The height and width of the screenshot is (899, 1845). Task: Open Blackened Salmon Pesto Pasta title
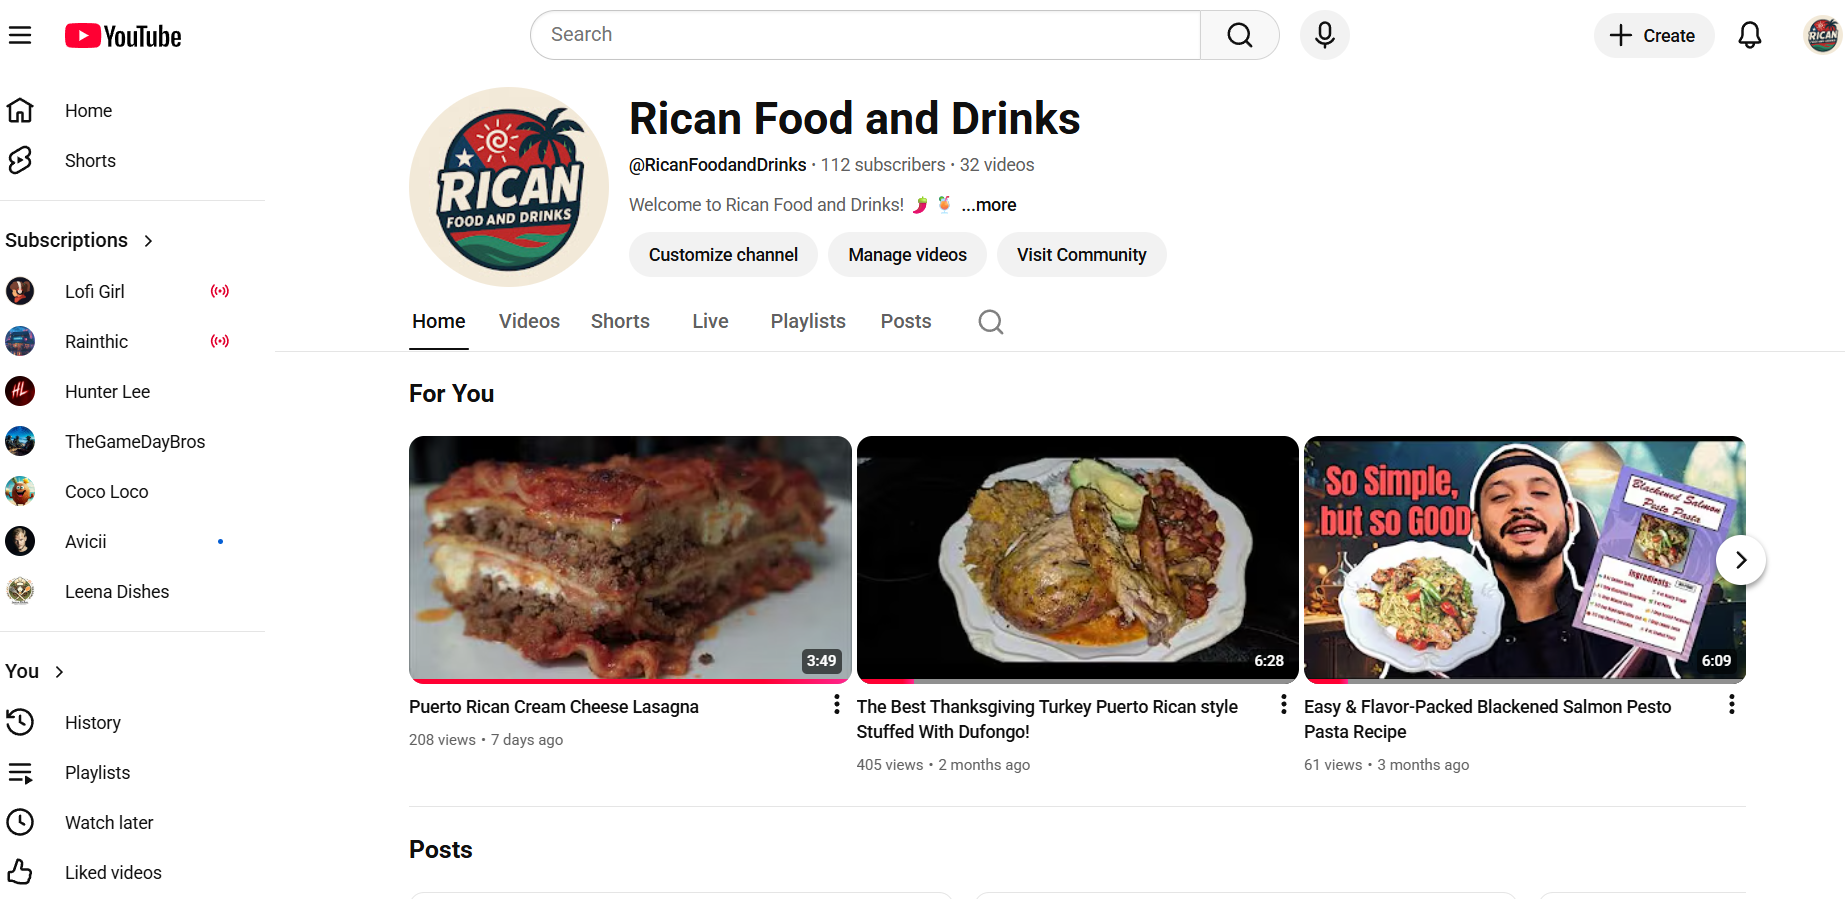tap(1488, 719)
